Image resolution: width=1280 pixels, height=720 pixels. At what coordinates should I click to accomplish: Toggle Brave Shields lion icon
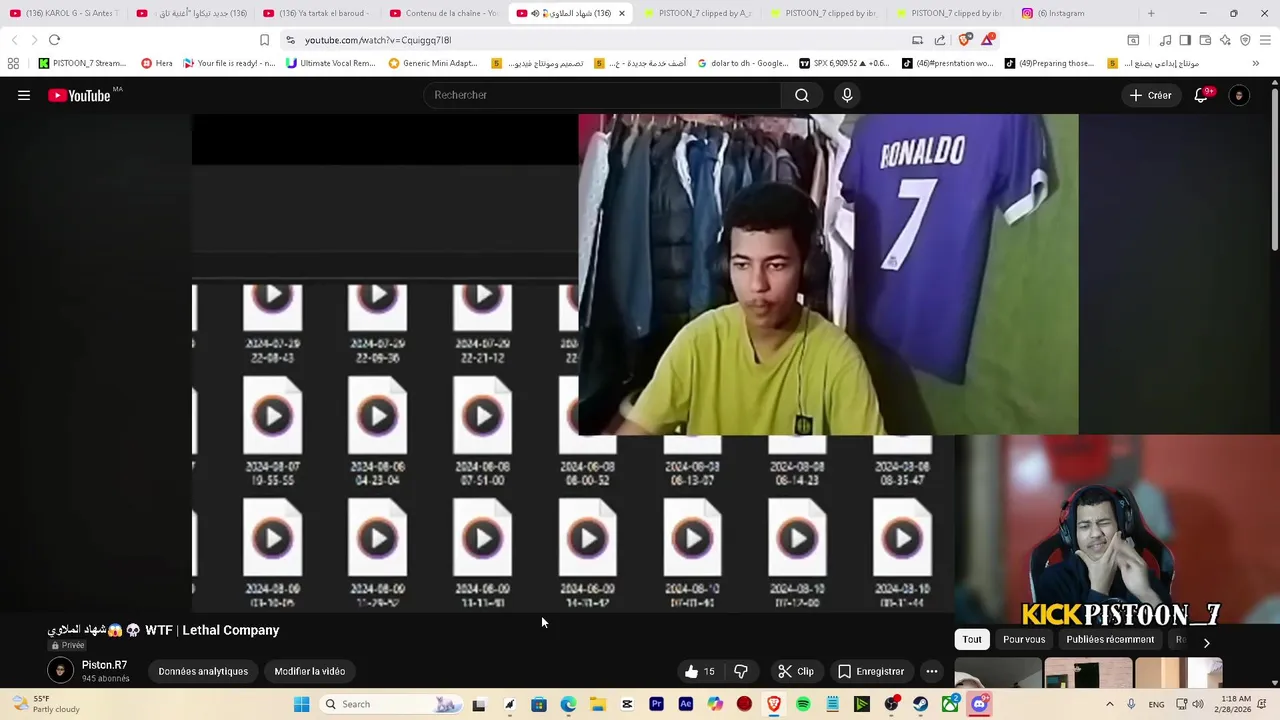coord(964,40)
